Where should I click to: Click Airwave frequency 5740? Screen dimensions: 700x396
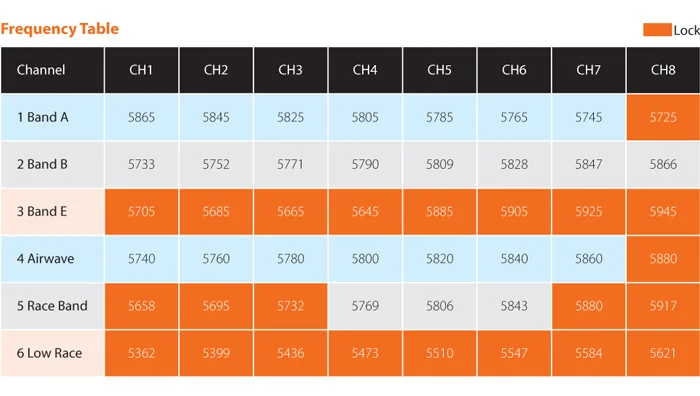pos(142,259)
